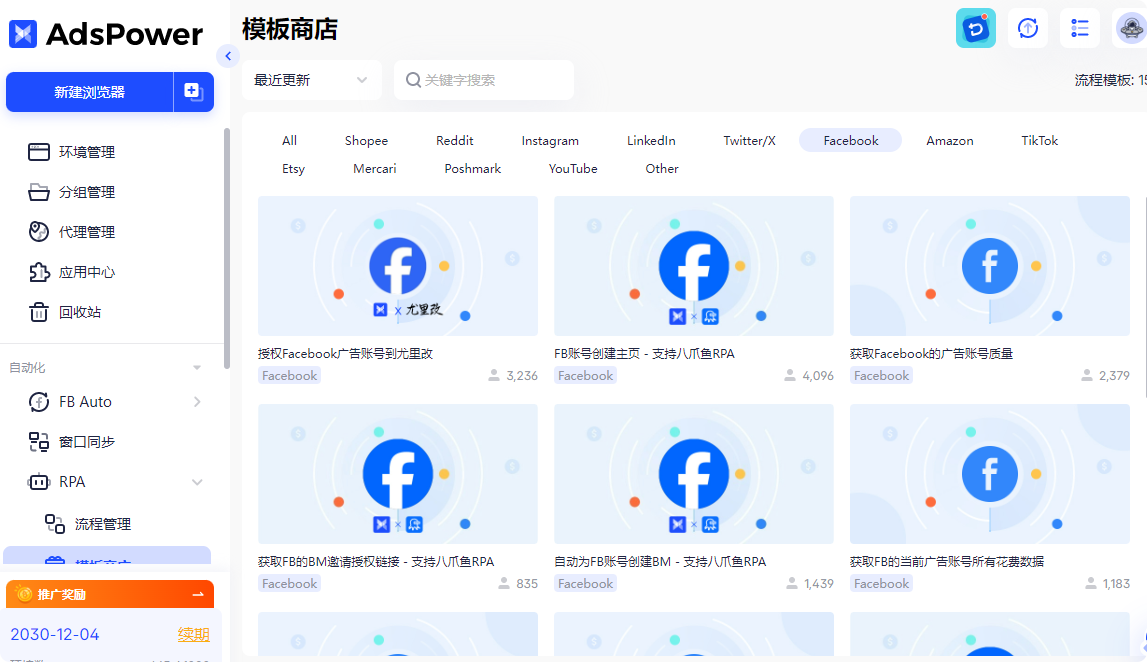Click the user count icon beside 4,096
1147x662 pixels.
pos(790,375)
